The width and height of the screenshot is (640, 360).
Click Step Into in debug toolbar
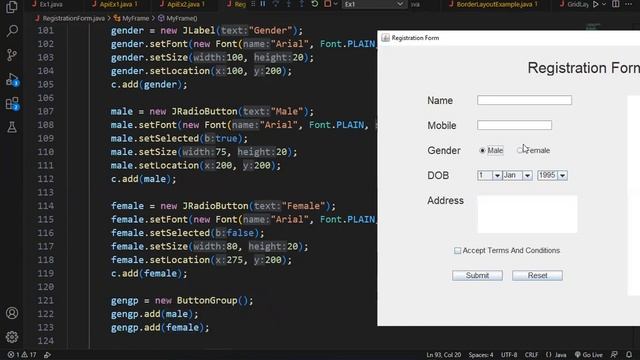point(289,4)
